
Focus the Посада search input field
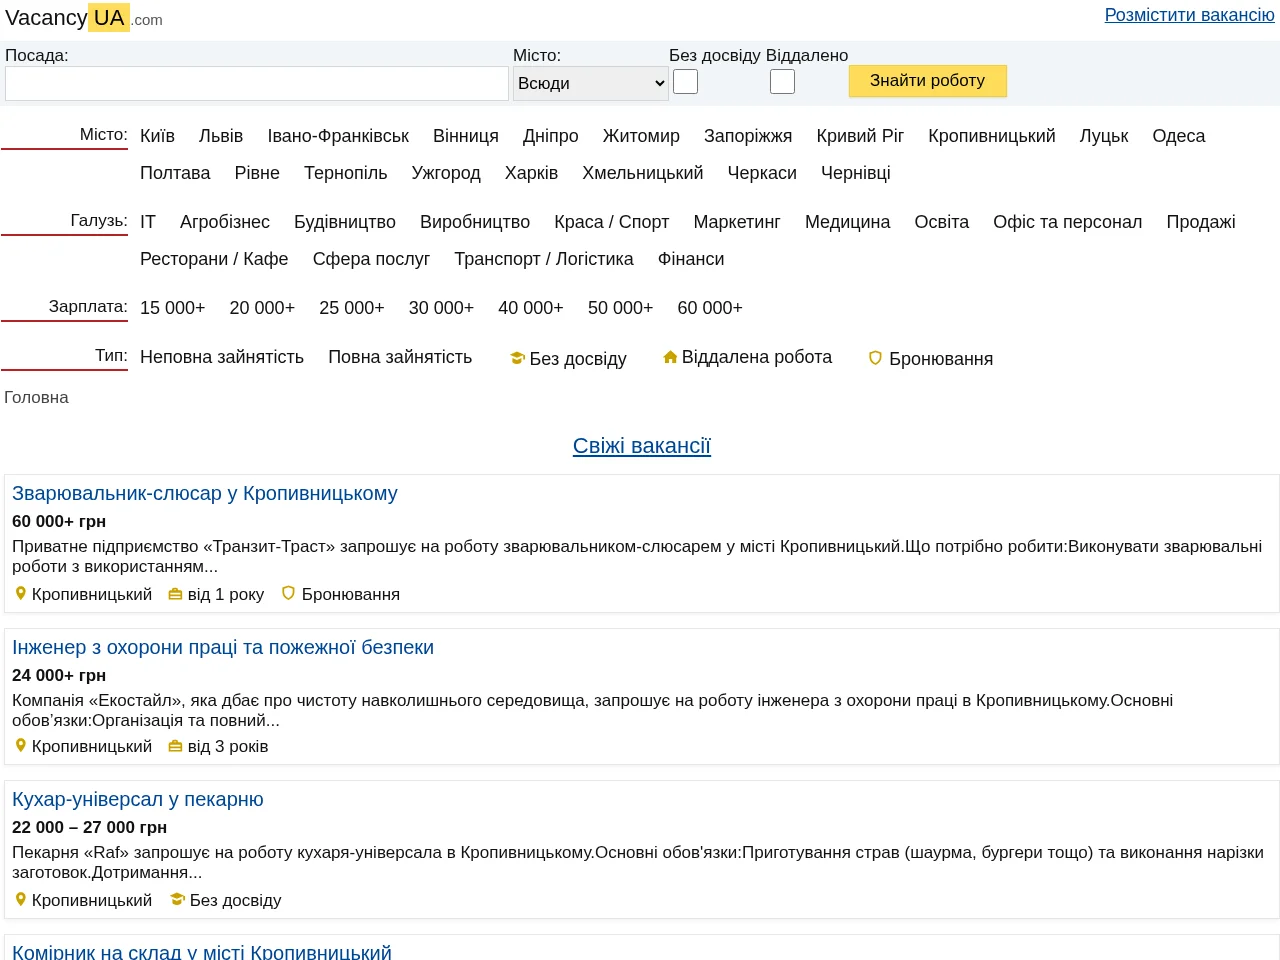pyautogui.click(x=257, y=83)
